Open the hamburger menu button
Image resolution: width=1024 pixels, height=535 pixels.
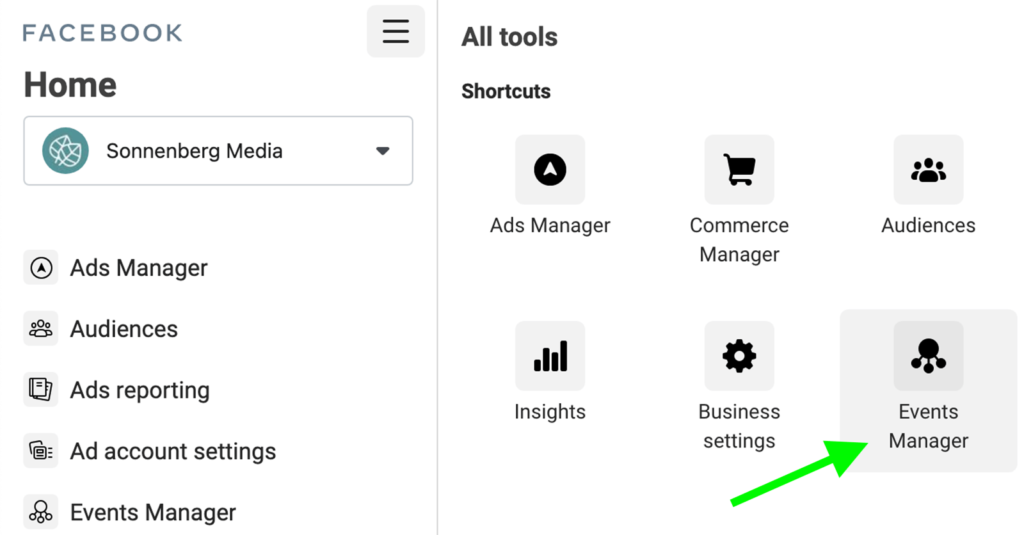coord(396,32)
